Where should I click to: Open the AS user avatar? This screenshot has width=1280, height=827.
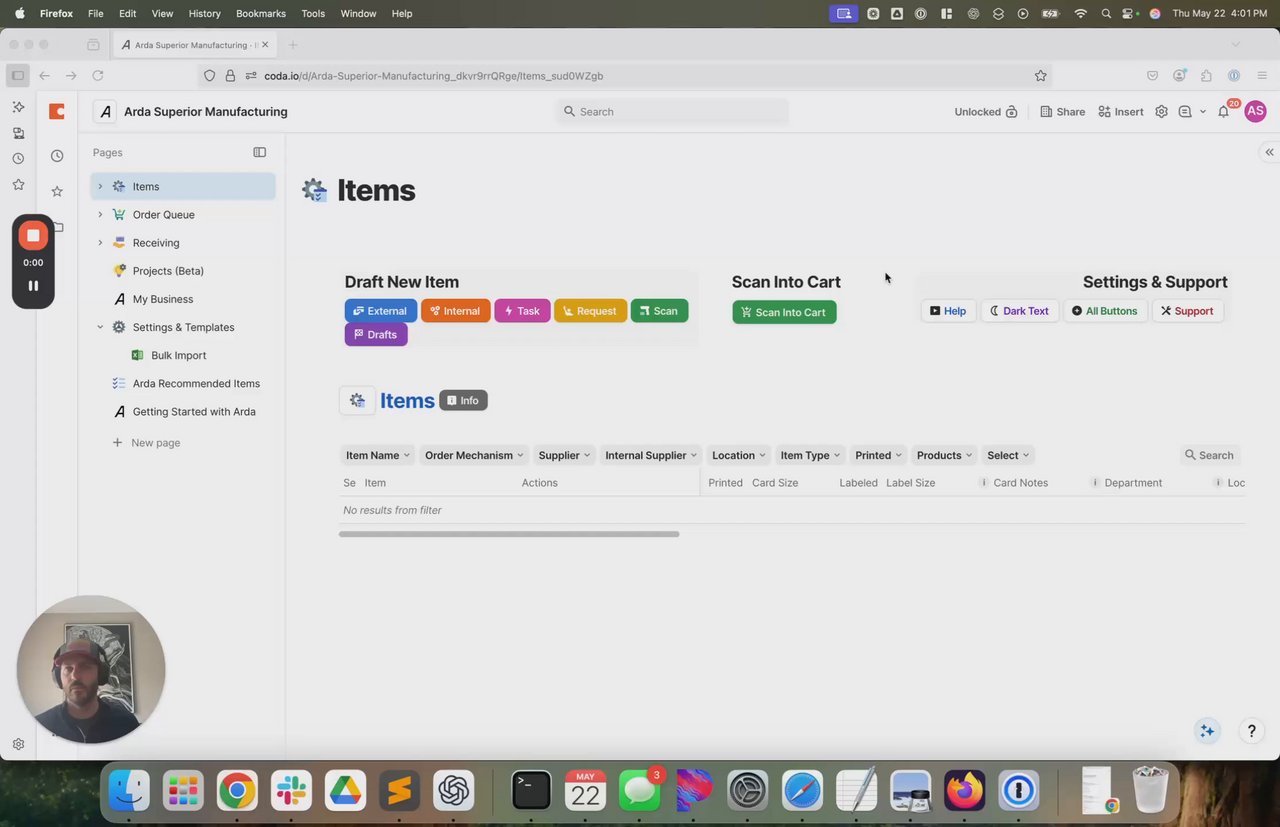coord(1255,111)
